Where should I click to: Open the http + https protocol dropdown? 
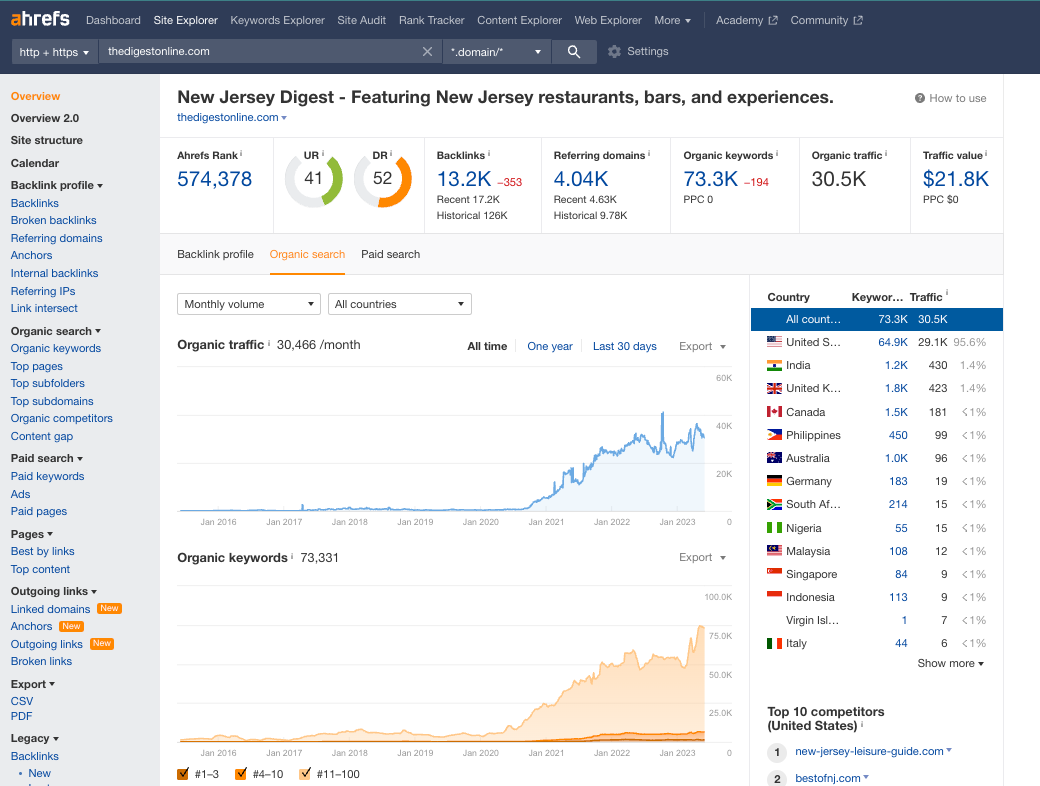54,52
